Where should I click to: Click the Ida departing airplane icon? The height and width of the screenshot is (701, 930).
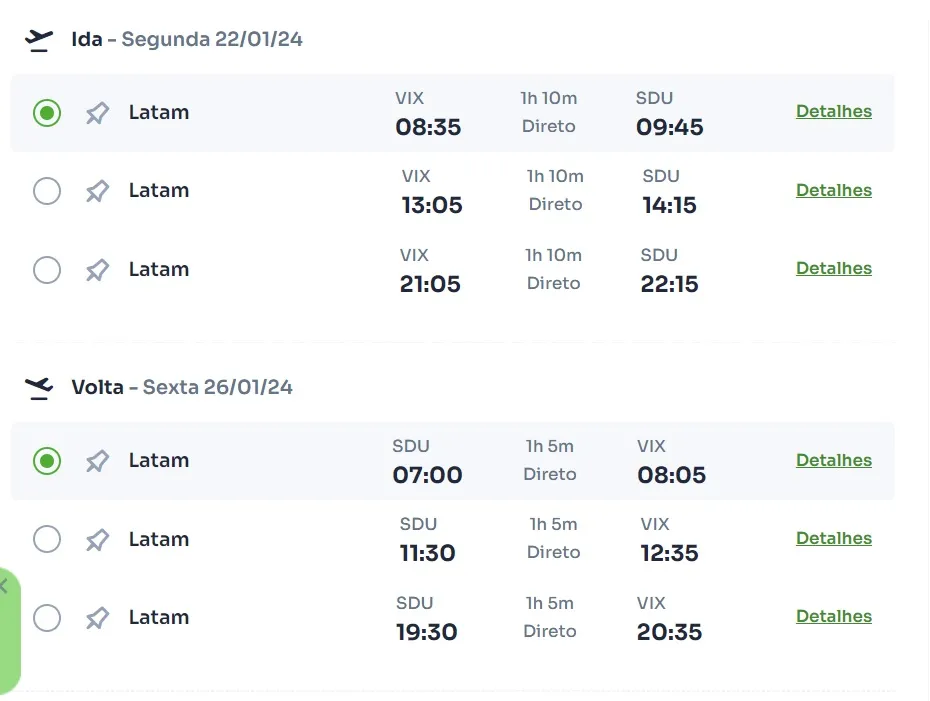[x=39, y=40]
